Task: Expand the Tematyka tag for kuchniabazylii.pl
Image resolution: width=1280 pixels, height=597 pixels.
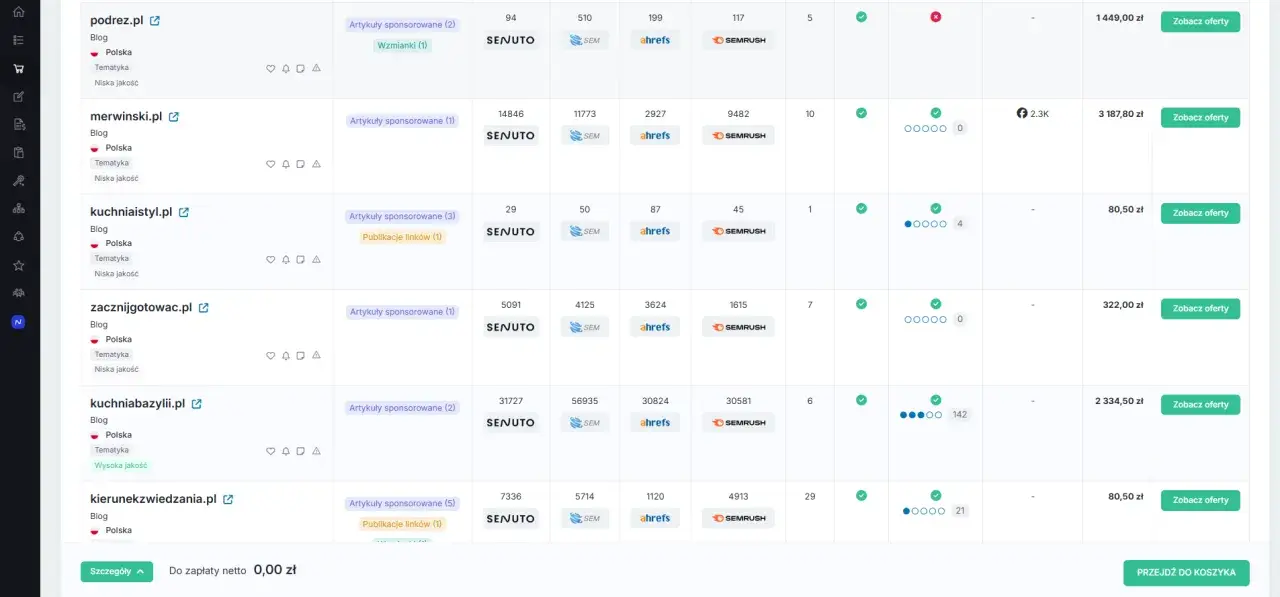Action: 112,450
